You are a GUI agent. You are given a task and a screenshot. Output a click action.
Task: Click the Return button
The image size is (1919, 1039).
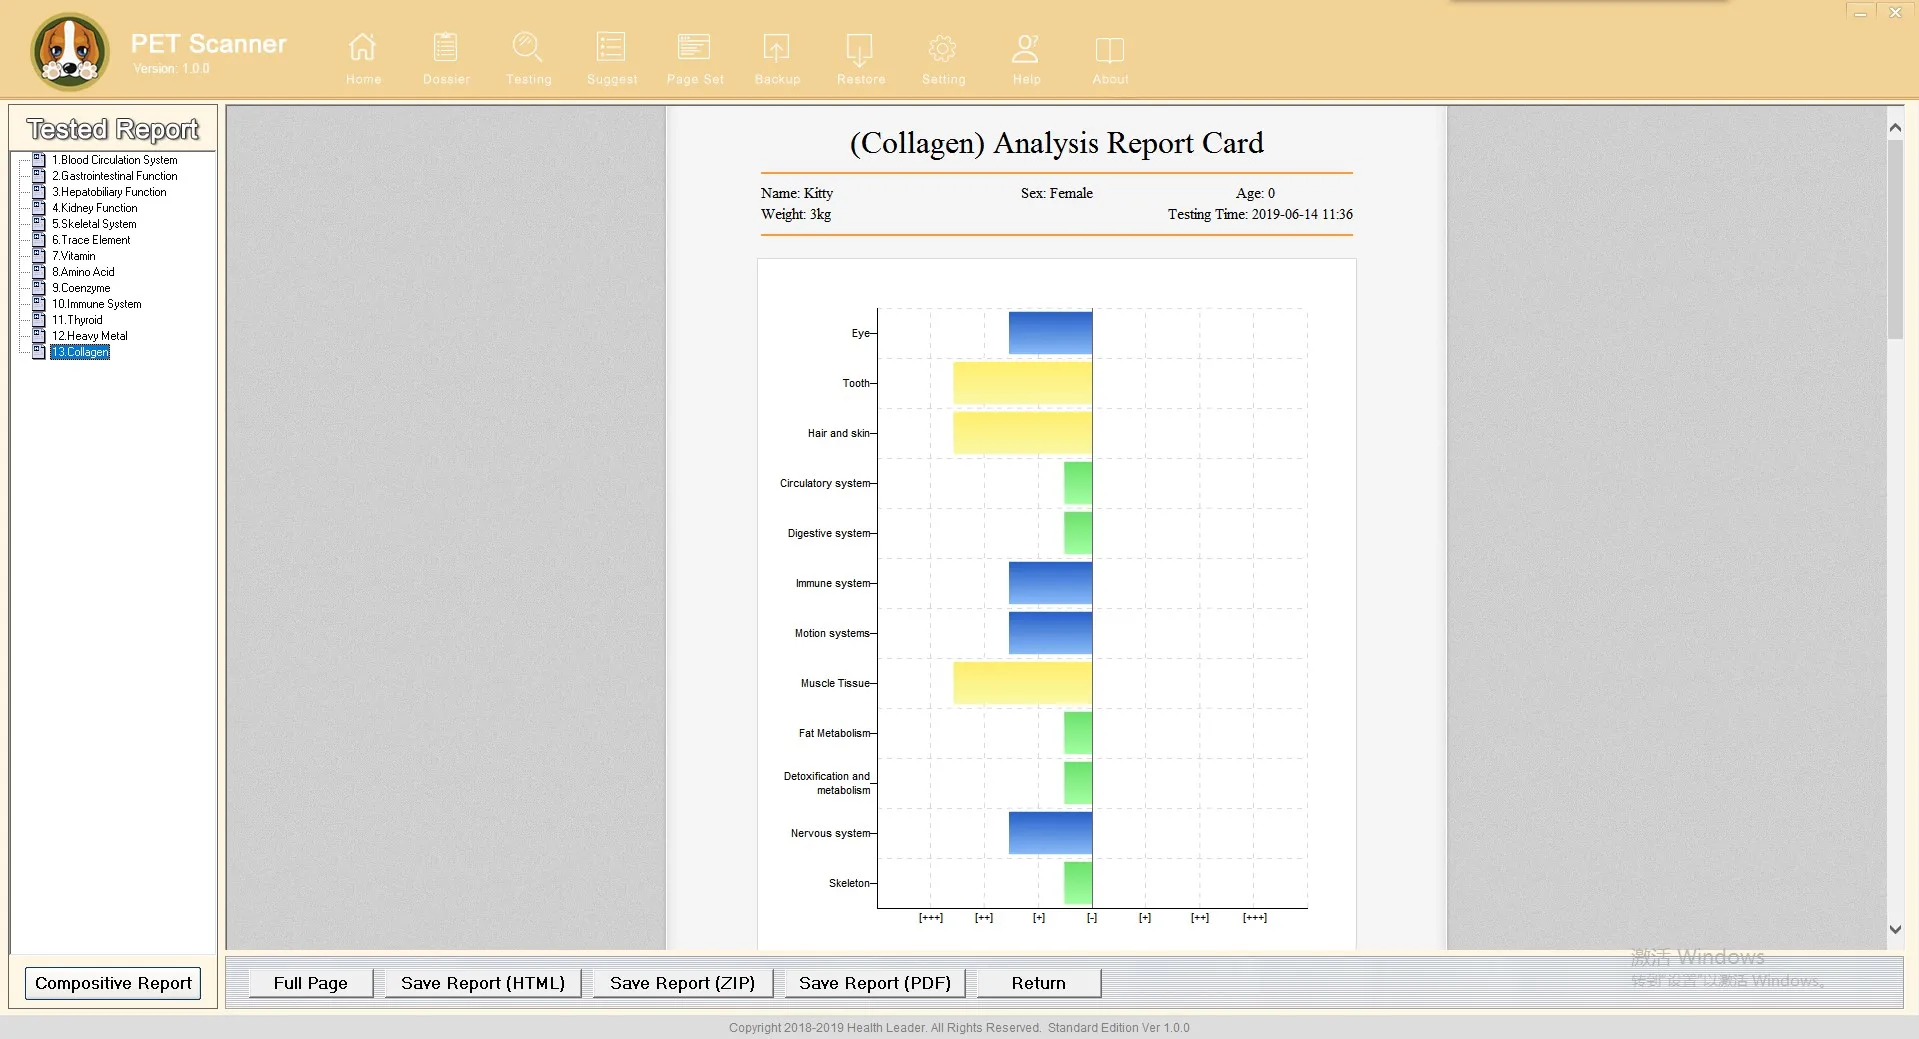(1039, 983)
